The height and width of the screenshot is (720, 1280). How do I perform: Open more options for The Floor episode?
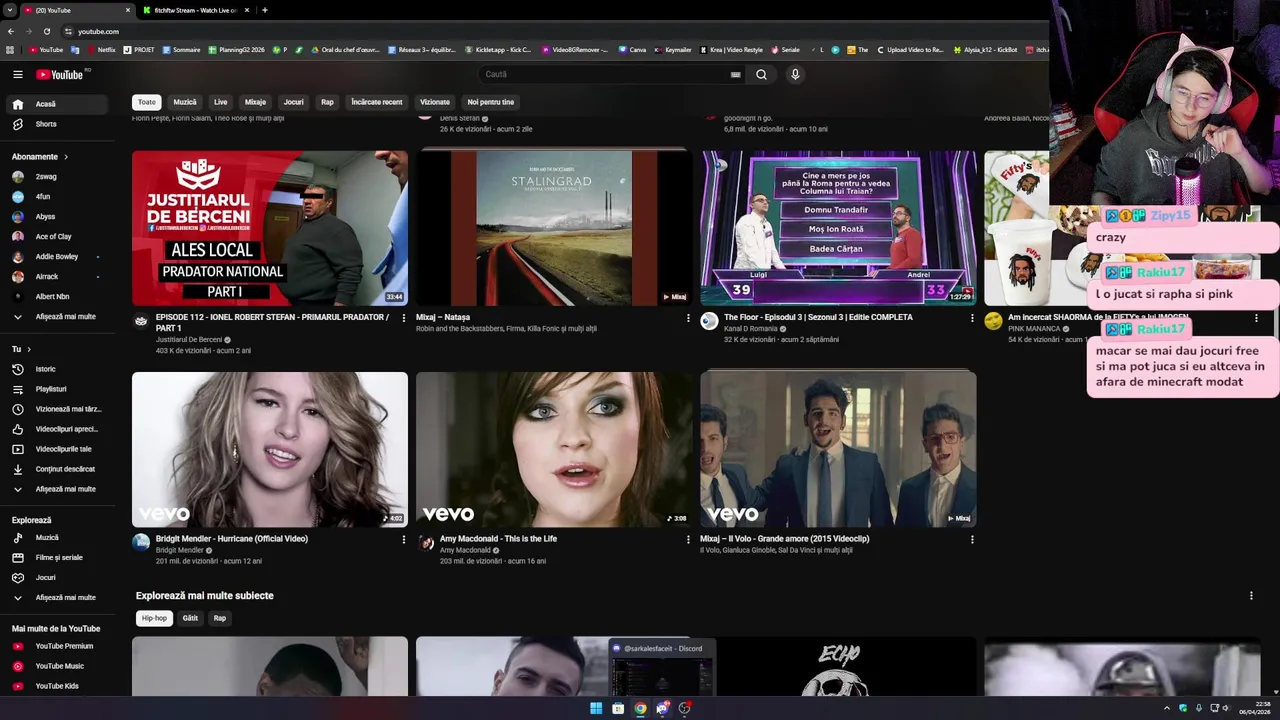(x=972, y=318)
